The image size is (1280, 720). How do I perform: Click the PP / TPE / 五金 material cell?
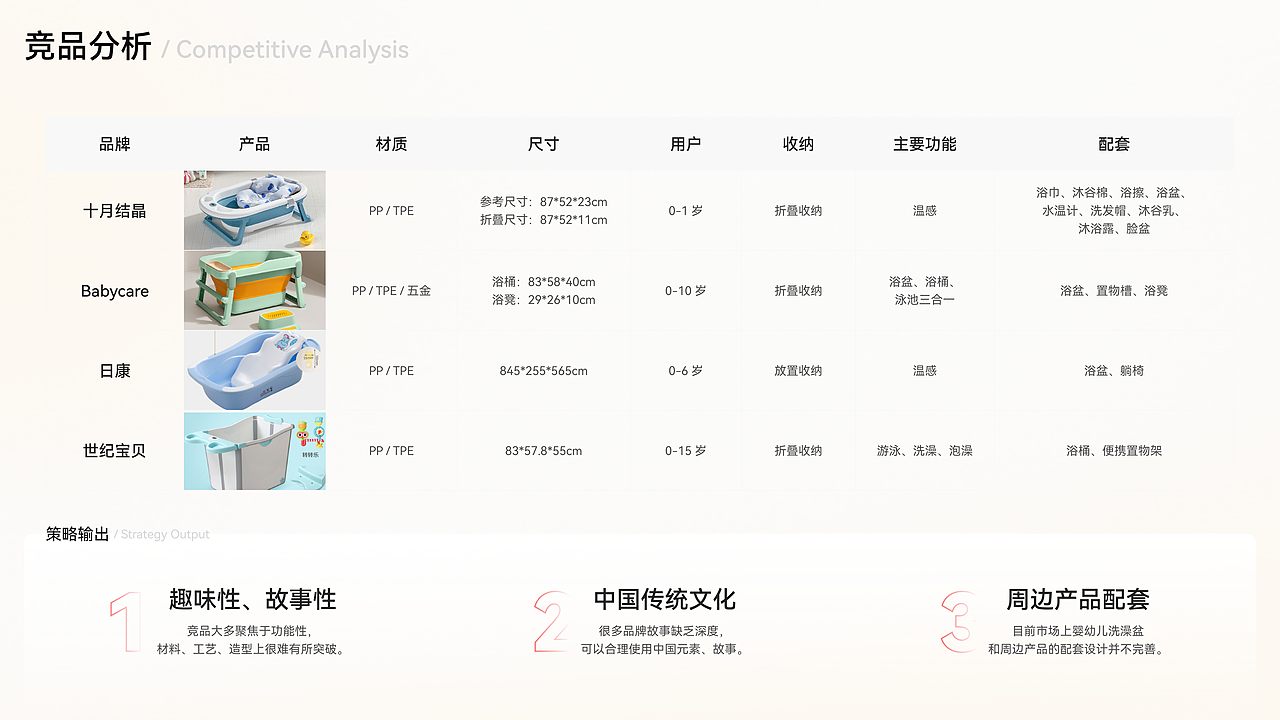click(391, 291)
